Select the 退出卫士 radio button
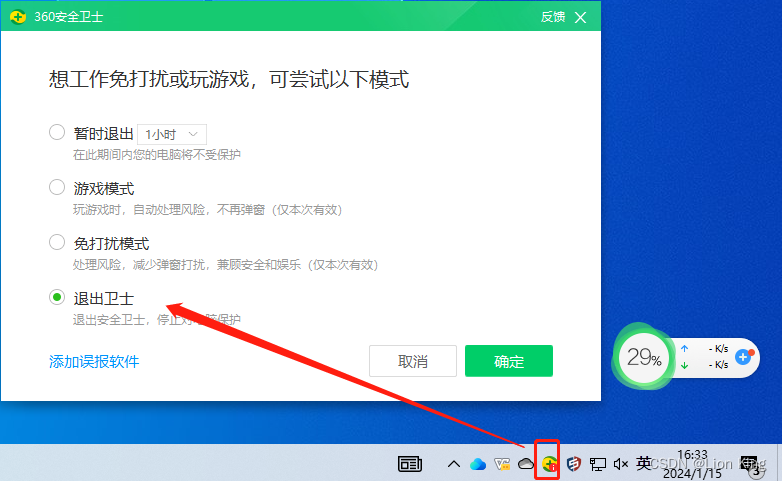Image resolution: width=782 pixels, height=481 pixels. pos(57,297)
